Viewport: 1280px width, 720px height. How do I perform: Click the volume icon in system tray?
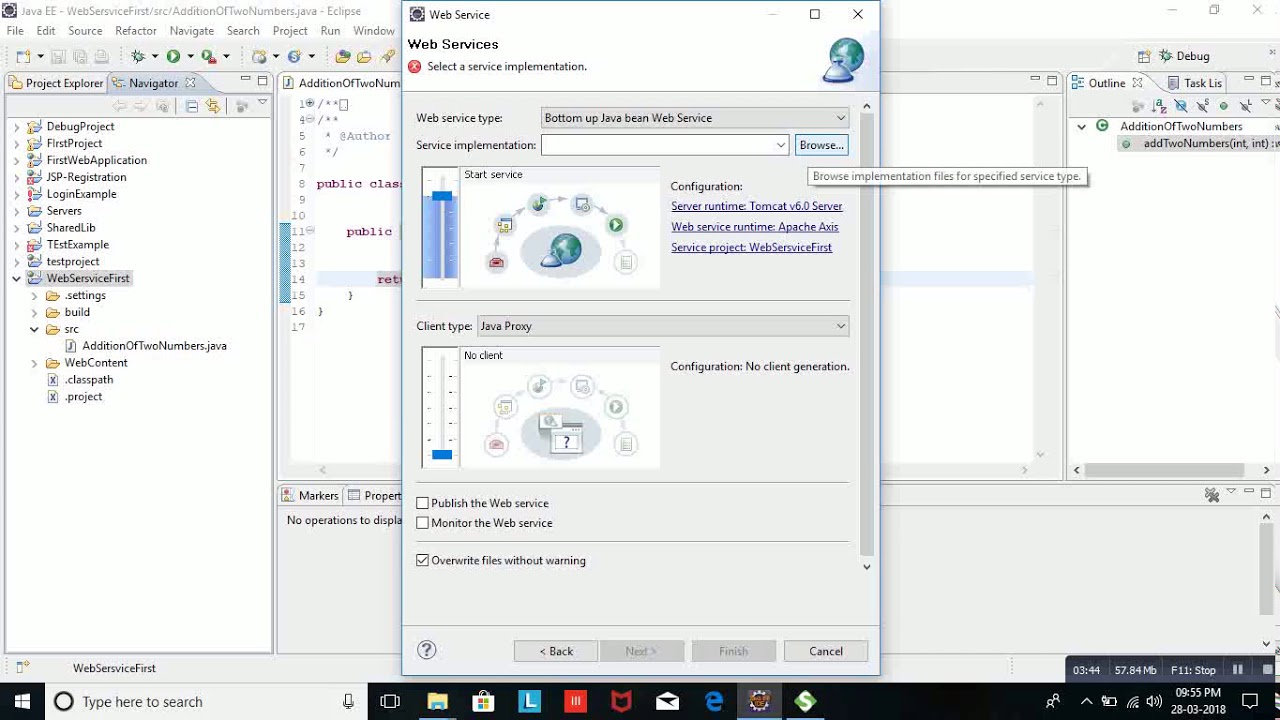tap(1154, 702)
